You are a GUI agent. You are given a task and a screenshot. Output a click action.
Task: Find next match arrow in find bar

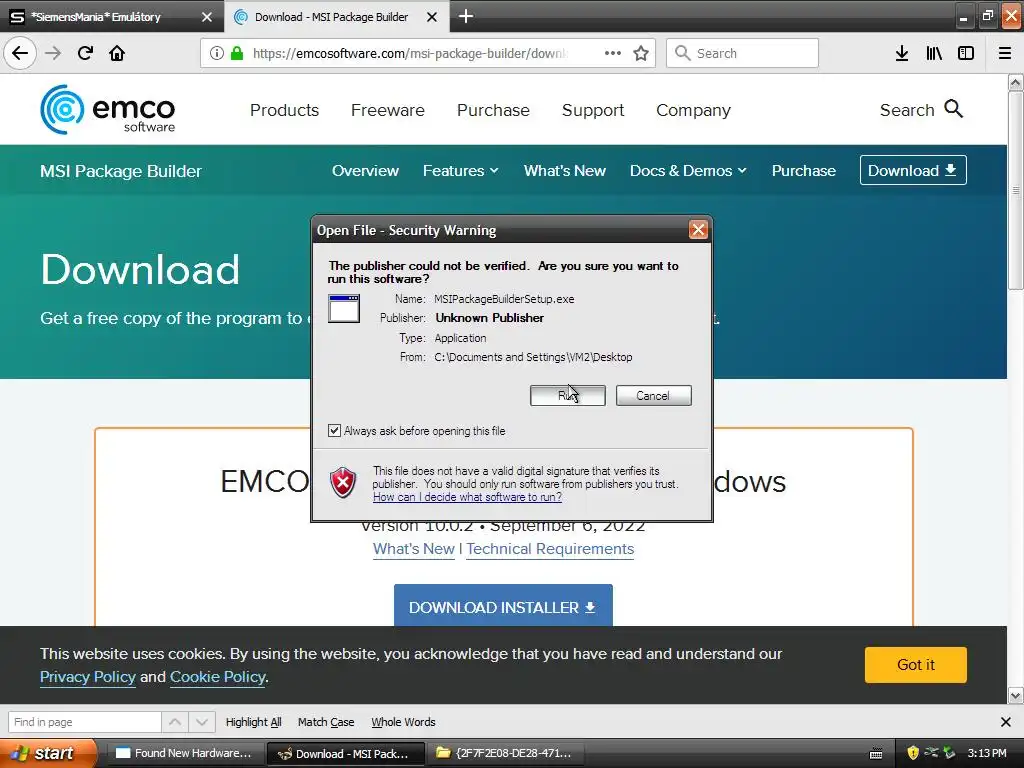pyautogui.click(x=202, y=722)
